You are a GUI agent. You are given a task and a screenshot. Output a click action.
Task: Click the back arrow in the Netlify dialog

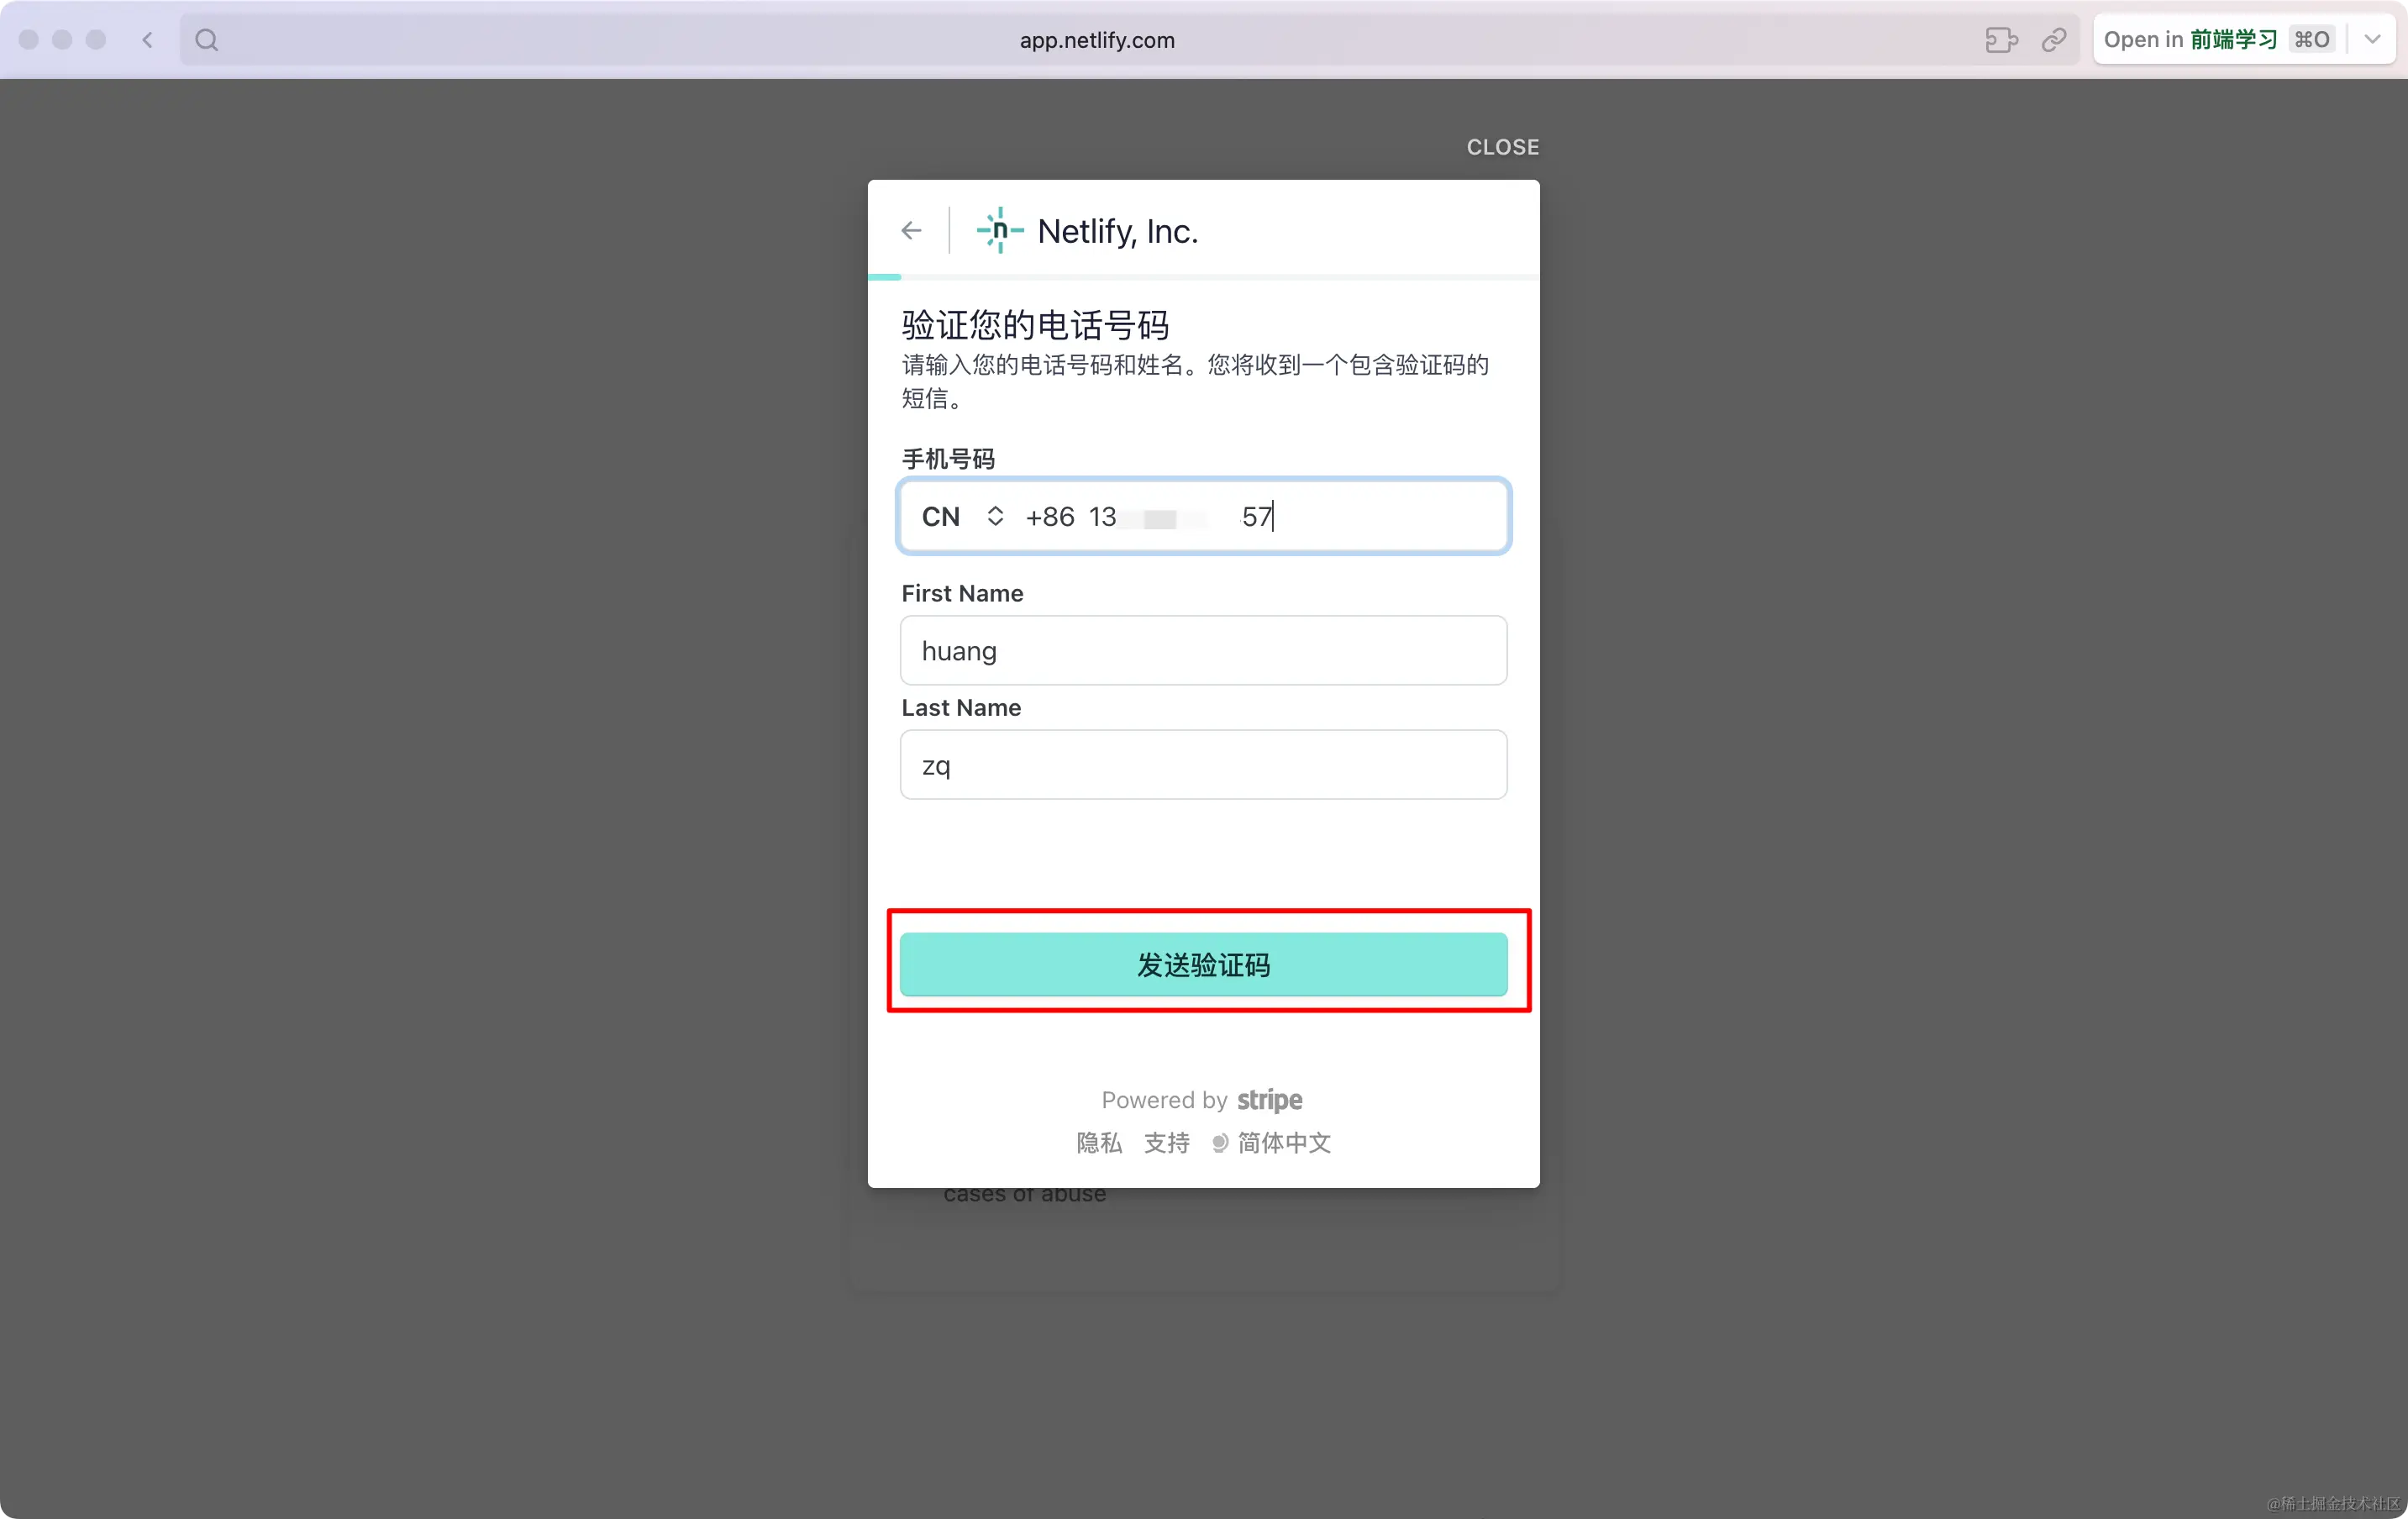tap(910, 231)
